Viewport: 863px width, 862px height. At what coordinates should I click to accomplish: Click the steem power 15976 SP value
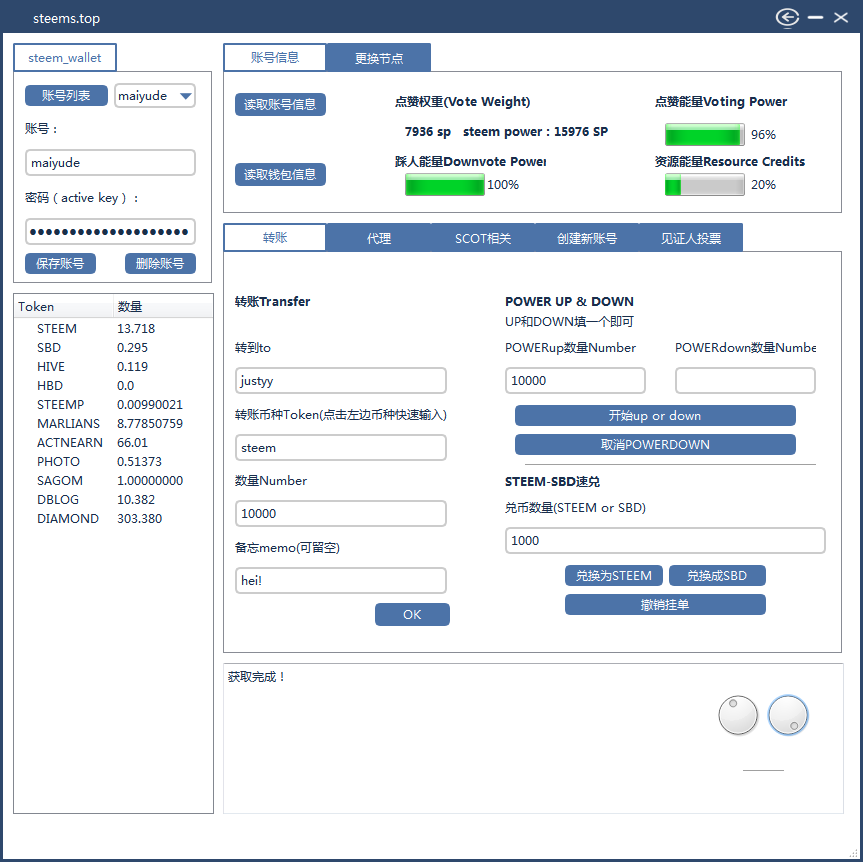(x=536, y=132)
